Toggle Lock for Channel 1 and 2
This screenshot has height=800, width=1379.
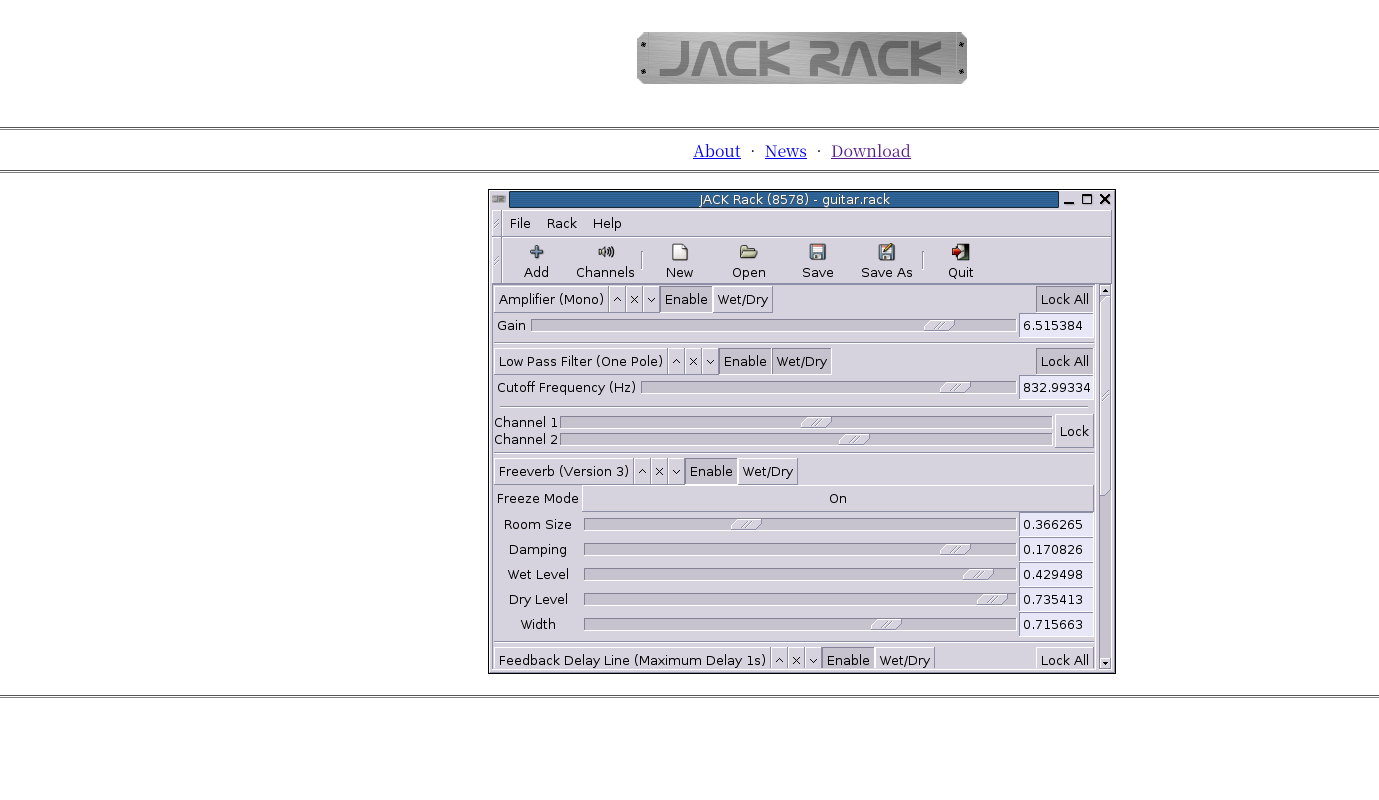(1074, 431)
